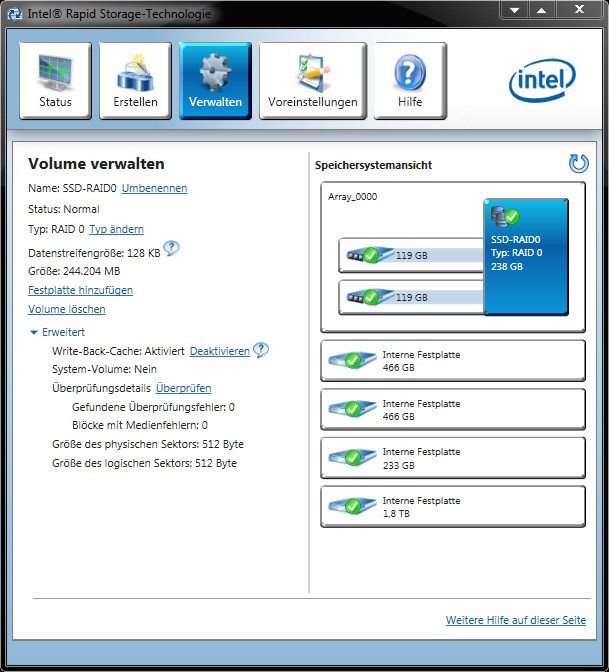Click Größe des physischen Sektors text

tap(148, 444)
